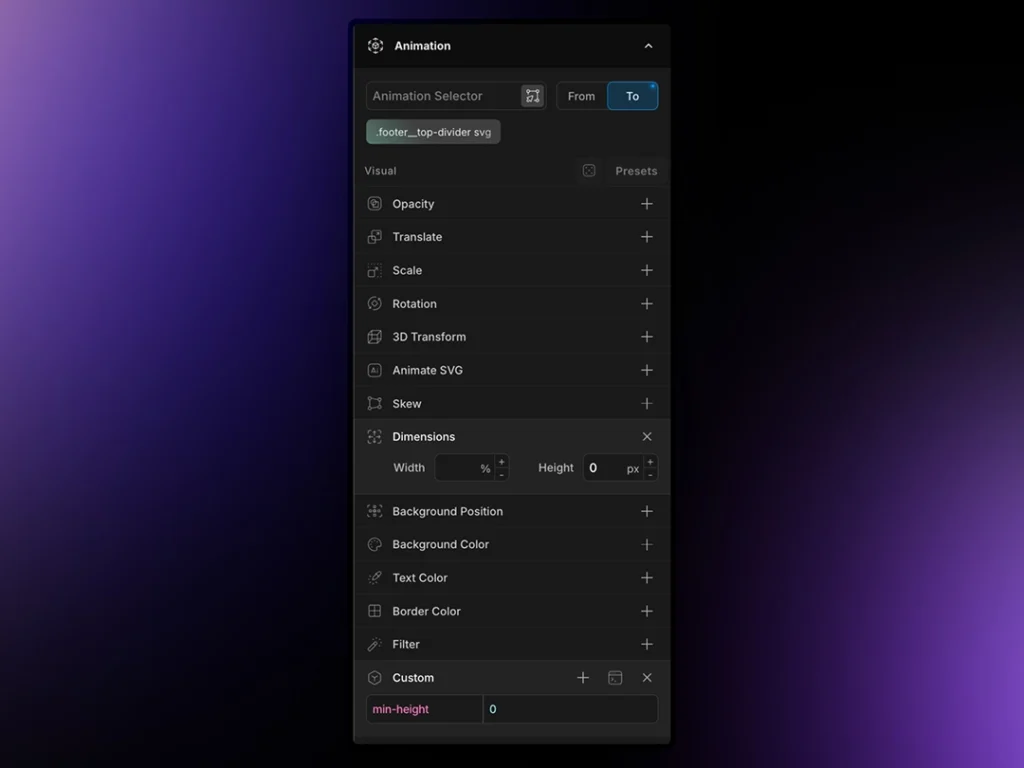Click the plus icon for Translate
1024x768 pixels.
[647, 237]
